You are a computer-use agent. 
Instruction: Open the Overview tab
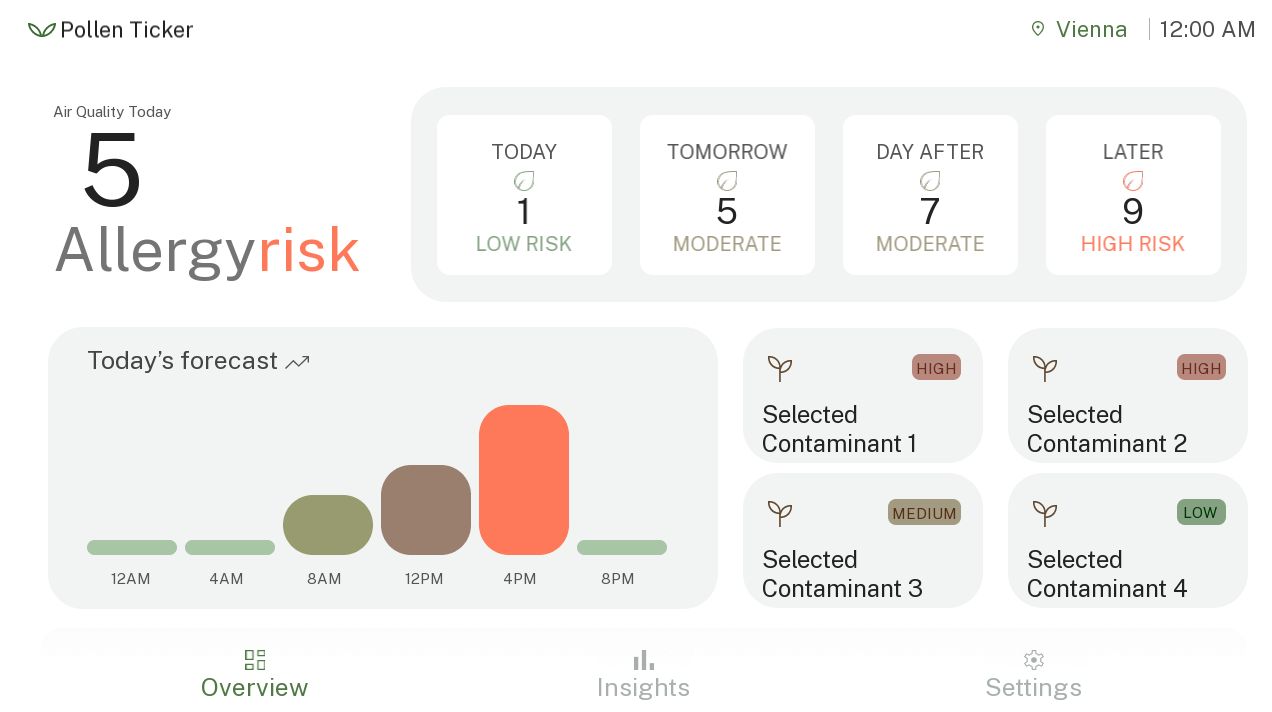pyautogui.click(x=255, y=674)
